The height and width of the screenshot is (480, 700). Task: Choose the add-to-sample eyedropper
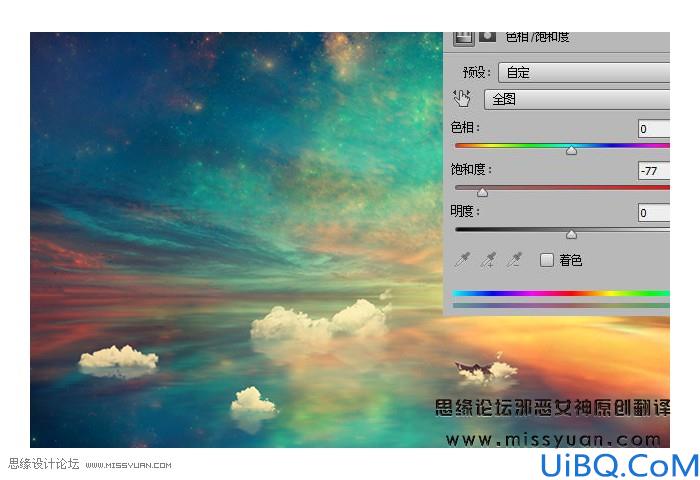(488, 259)
